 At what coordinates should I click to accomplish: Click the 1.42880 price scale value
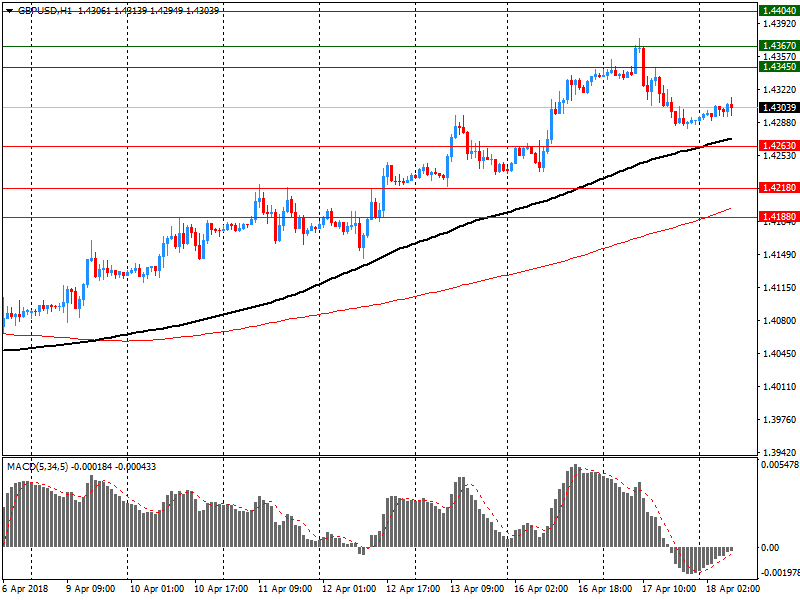pyautogui.click(x=779, y=122)
